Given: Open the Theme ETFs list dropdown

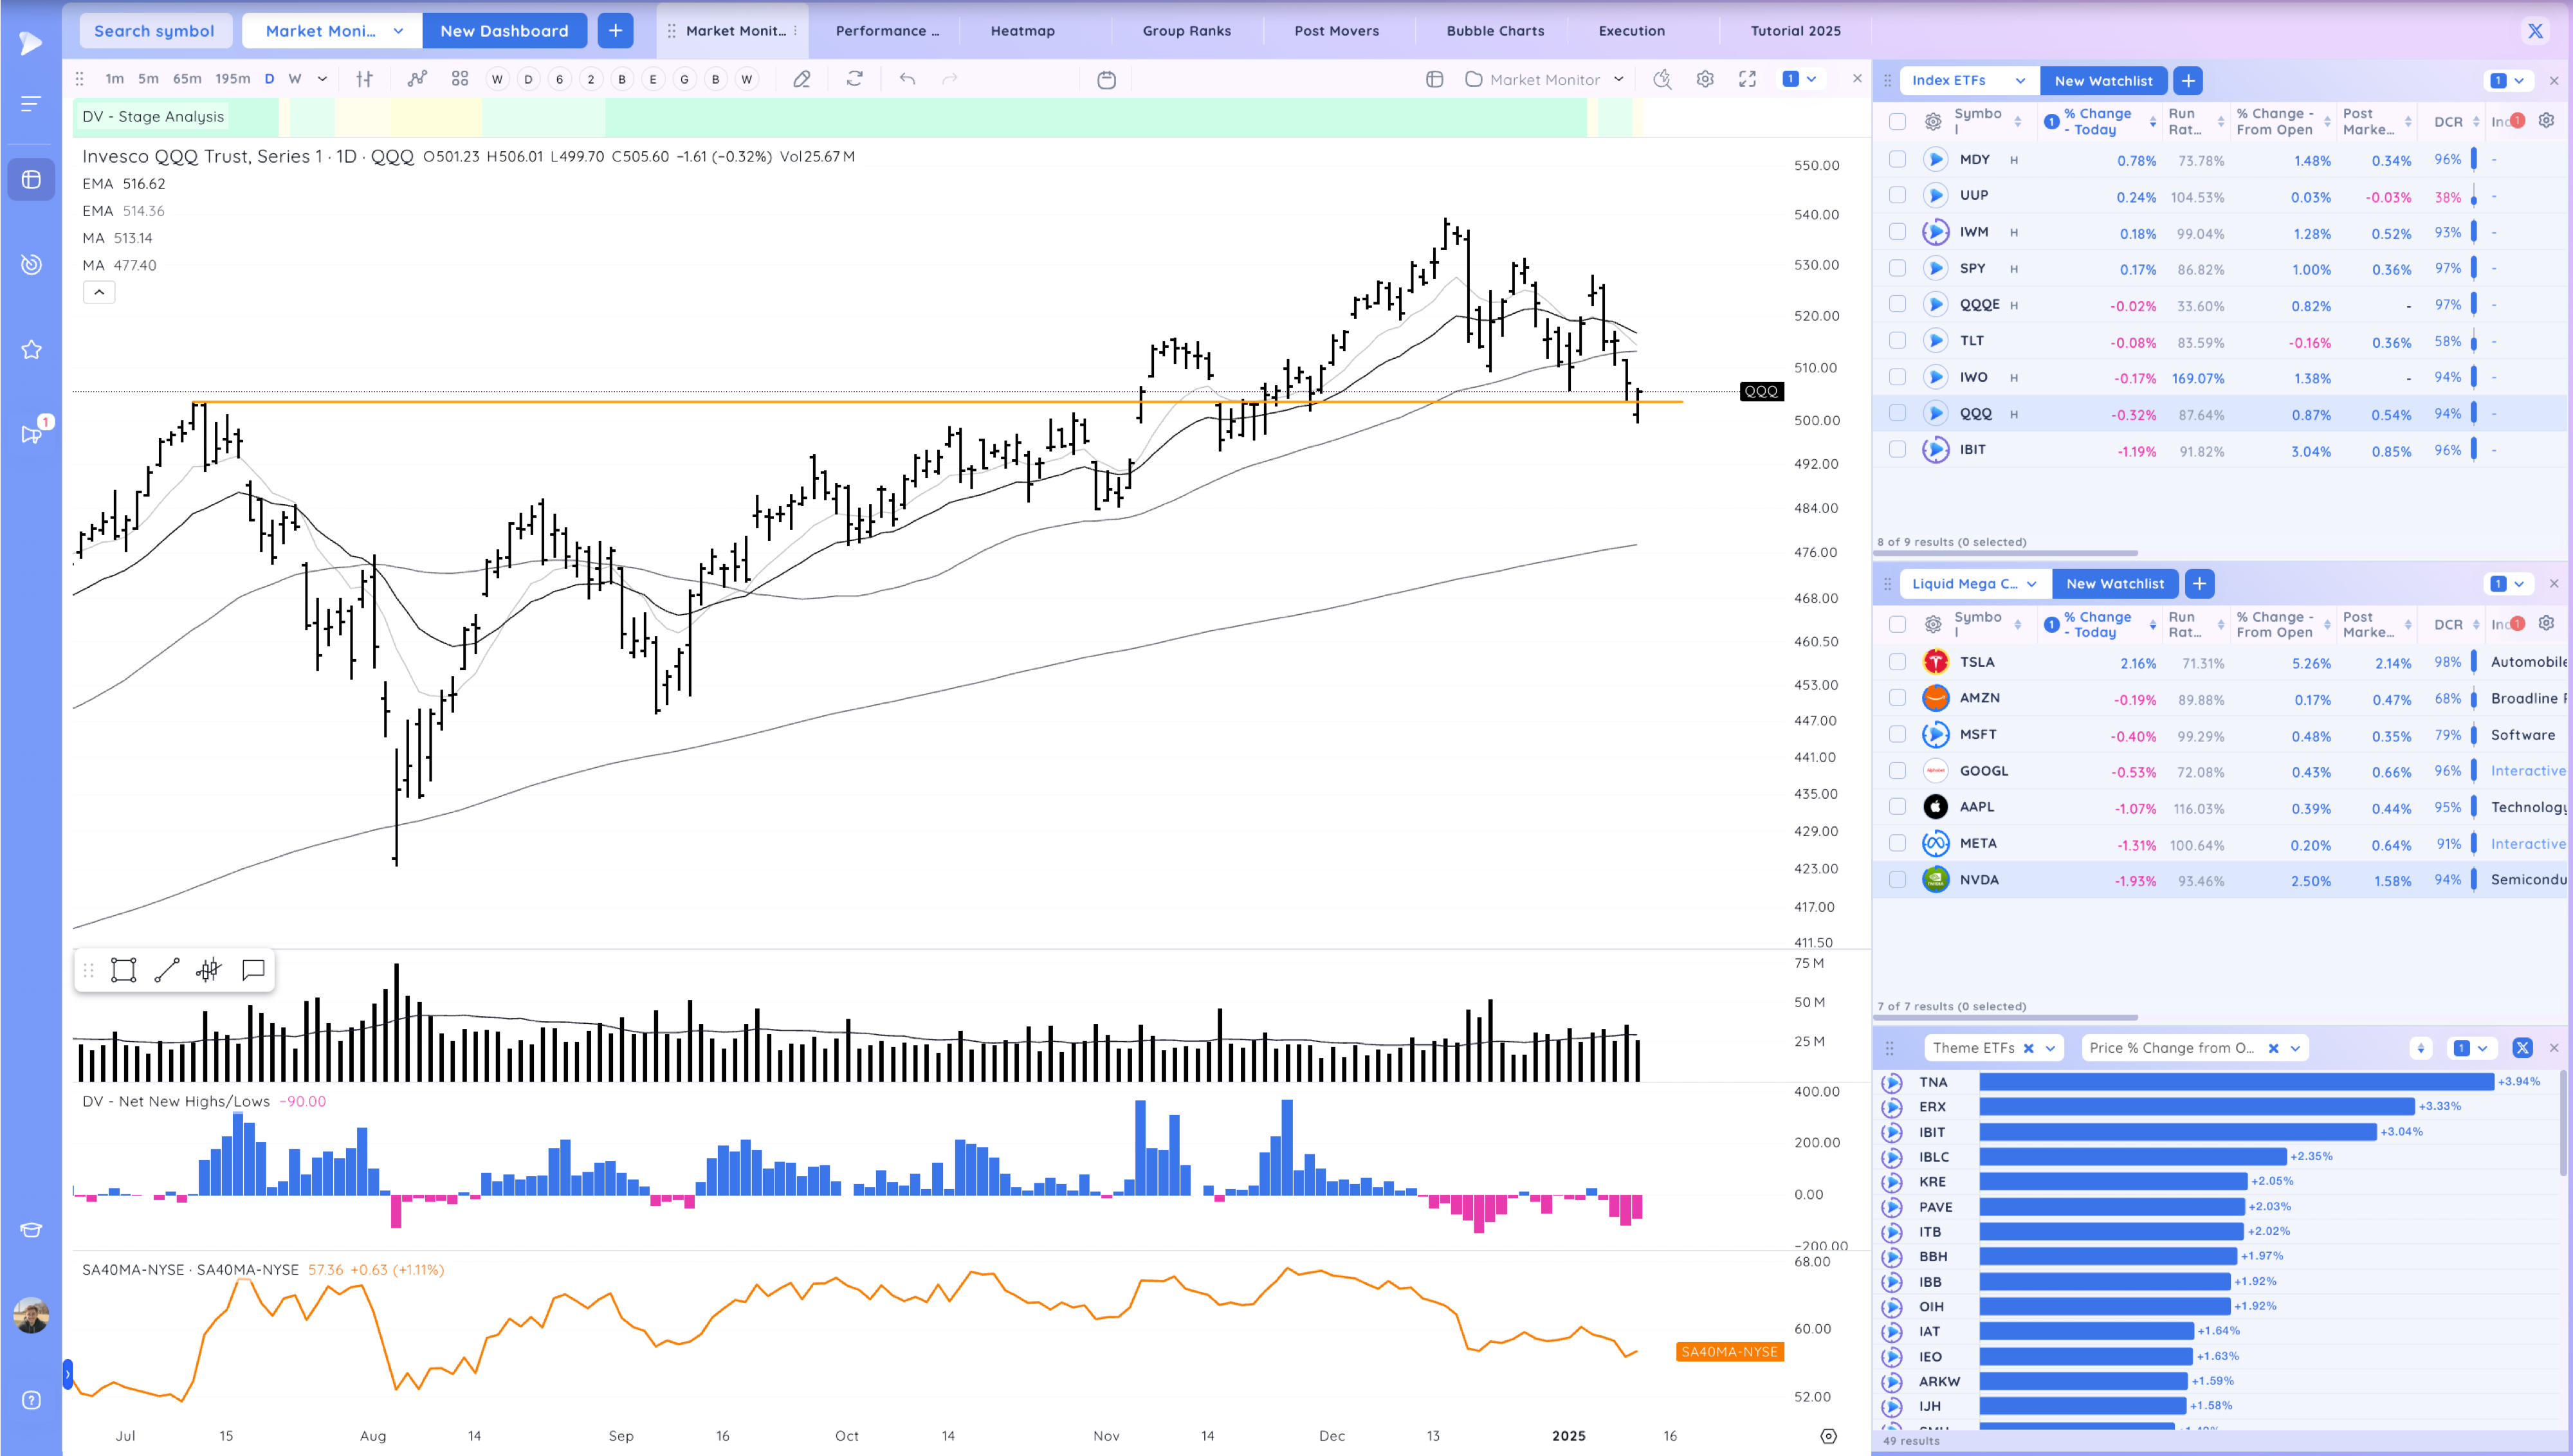Looking at the screenshot, I should [x=2051, y=1048].
